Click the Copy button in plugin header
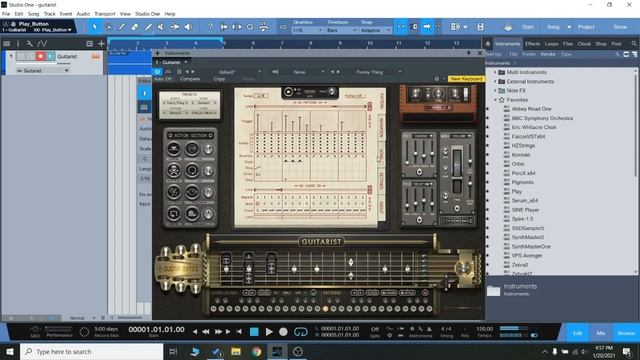This screenshot has width=640, height=360. coord(219,79)
